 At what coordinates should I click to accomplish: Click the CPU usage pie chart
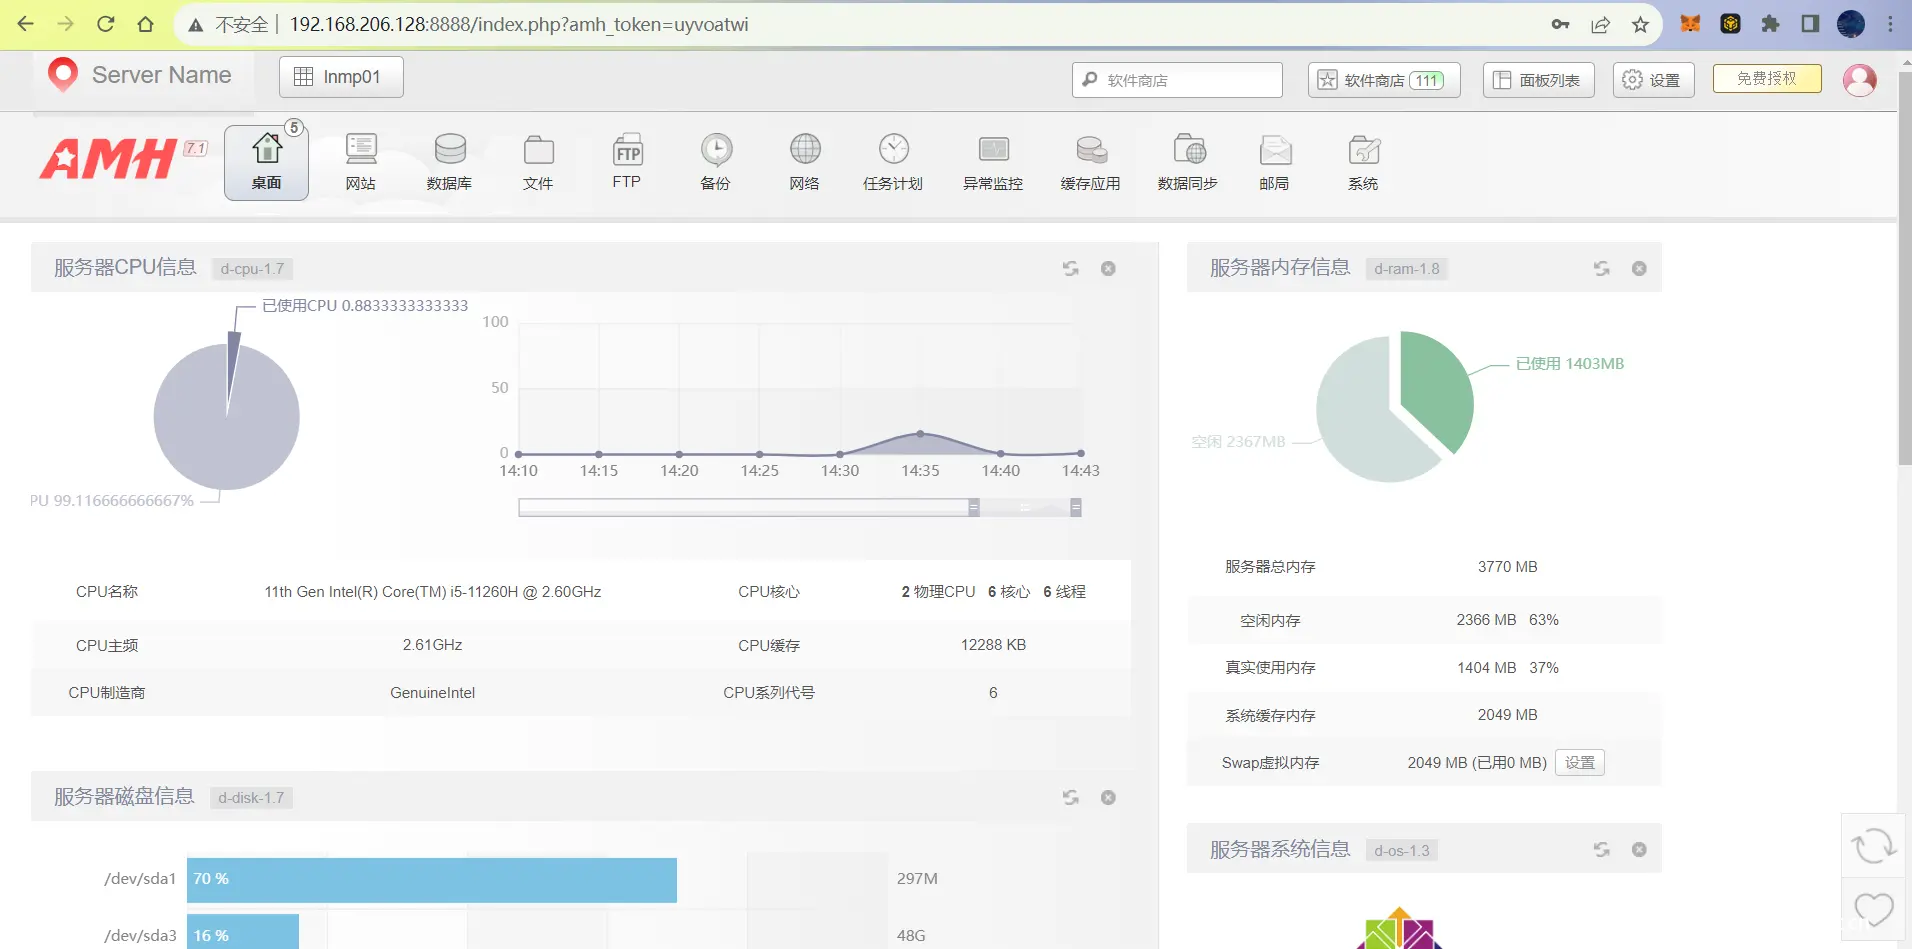tap(227, 417)
